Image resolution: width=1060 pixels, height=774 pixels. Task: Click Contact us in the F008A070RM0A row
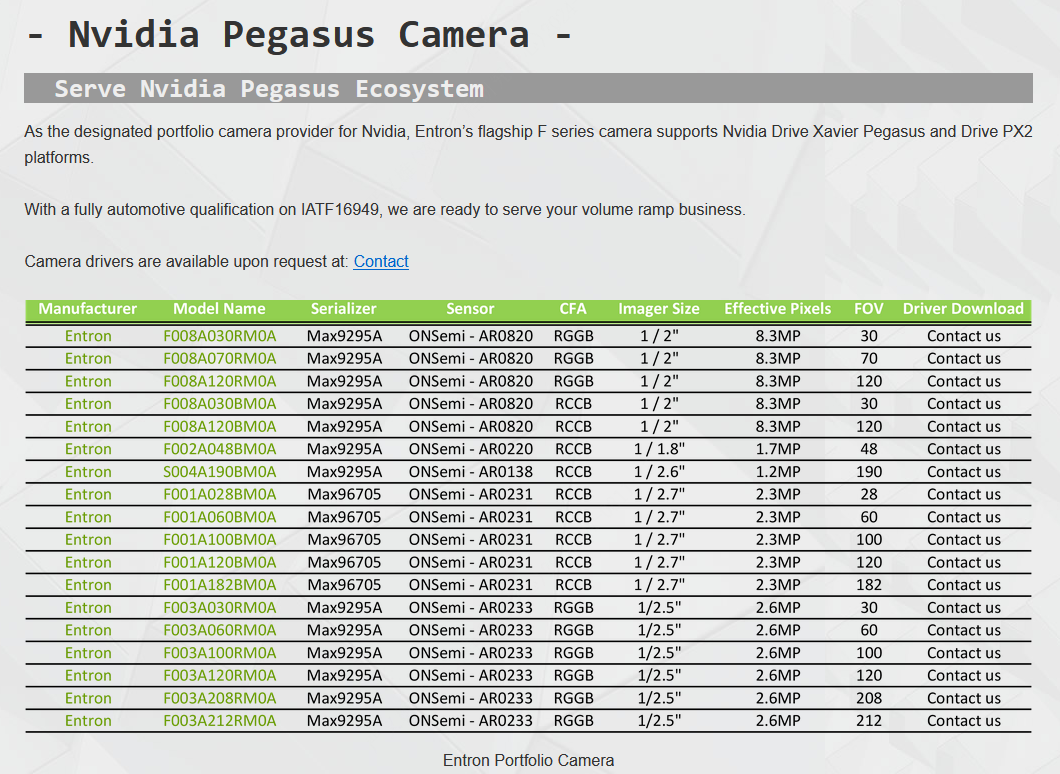(963, 358)
